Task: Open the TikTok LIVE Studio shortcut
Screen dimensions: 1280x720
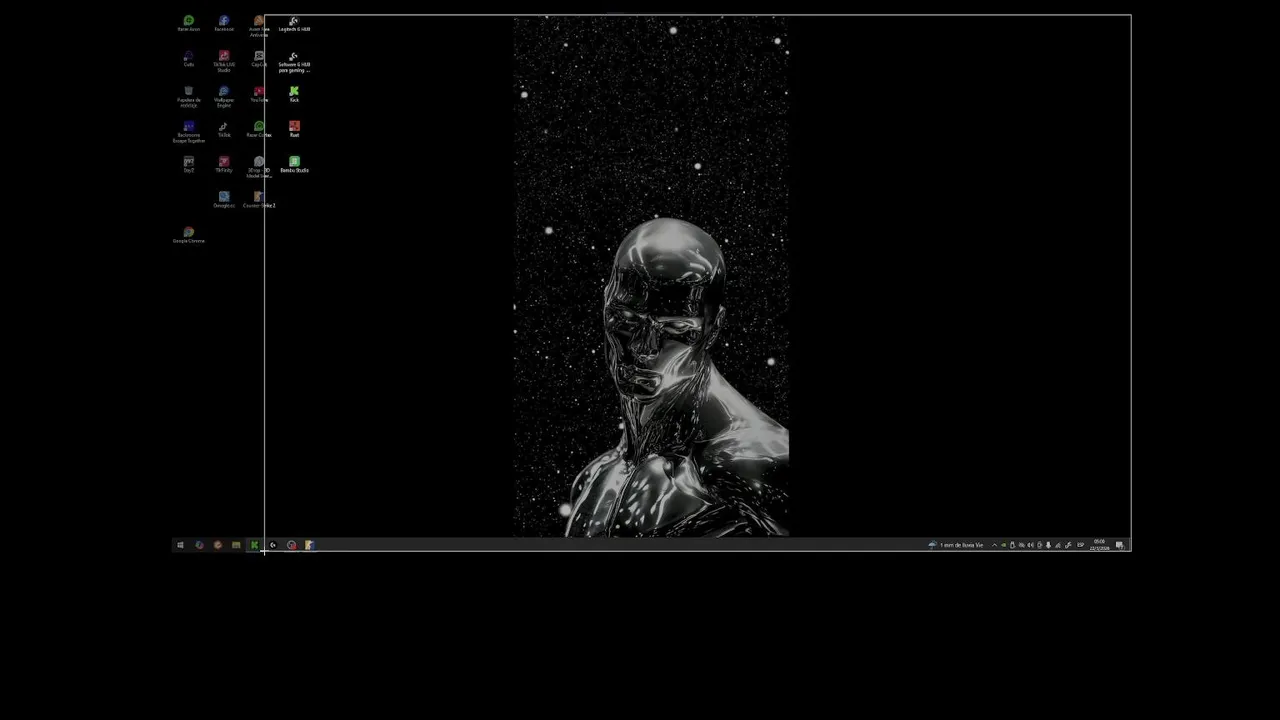Action: tap(223, 61)
